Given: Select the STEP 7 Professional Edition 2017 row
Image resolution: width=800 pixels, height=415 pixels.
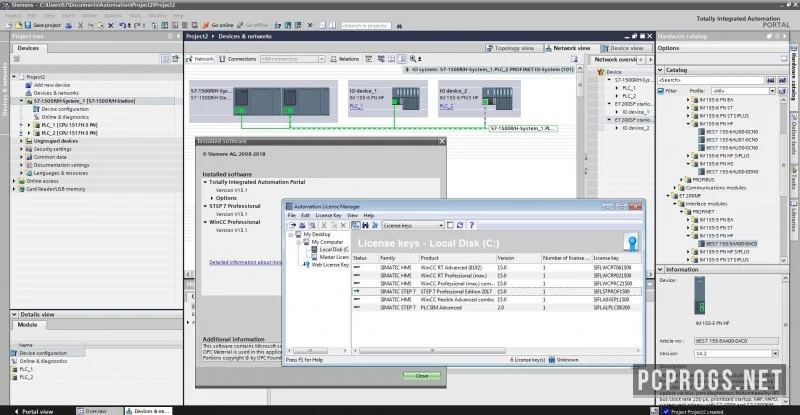Looking at the screenshot, I should point(496,291).
